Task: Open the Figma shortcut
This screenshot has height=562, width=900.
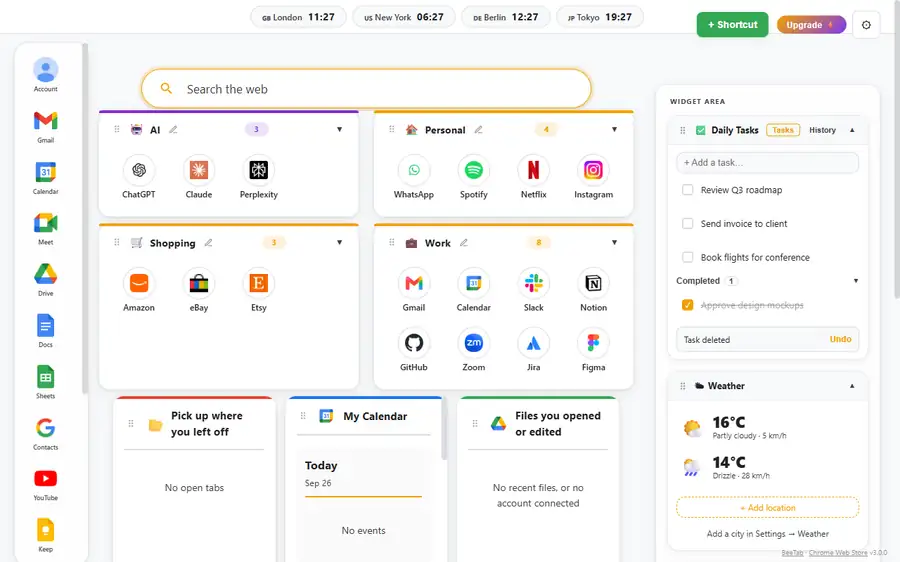Action: [x=593, y=350]
